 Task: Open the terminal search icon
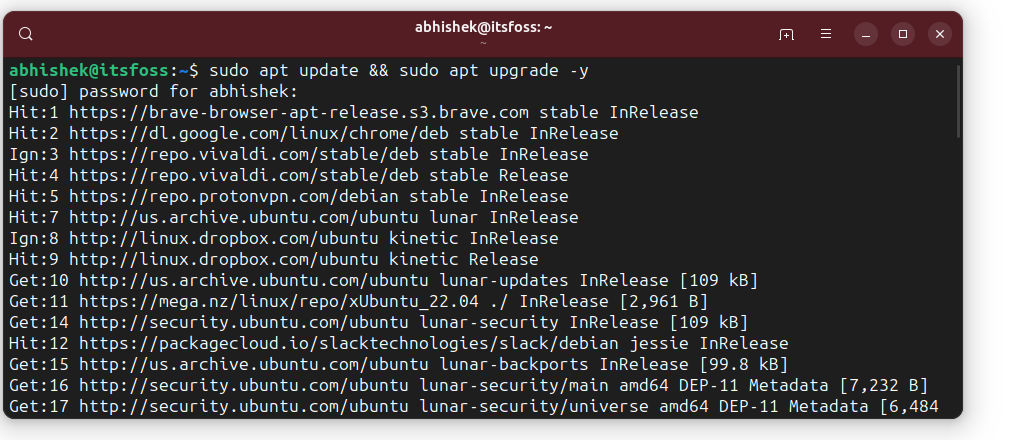point(26,34)
